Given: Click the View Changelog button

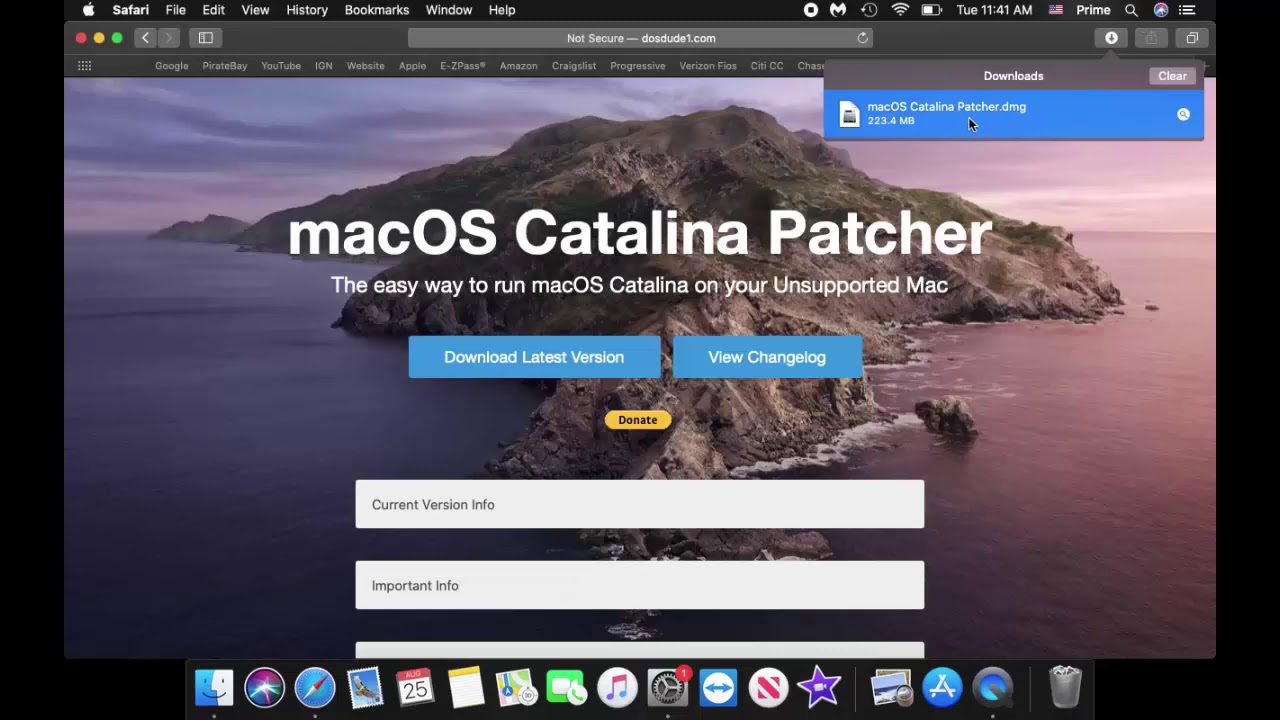Looking at the screenshot, I should coord(767,357).
